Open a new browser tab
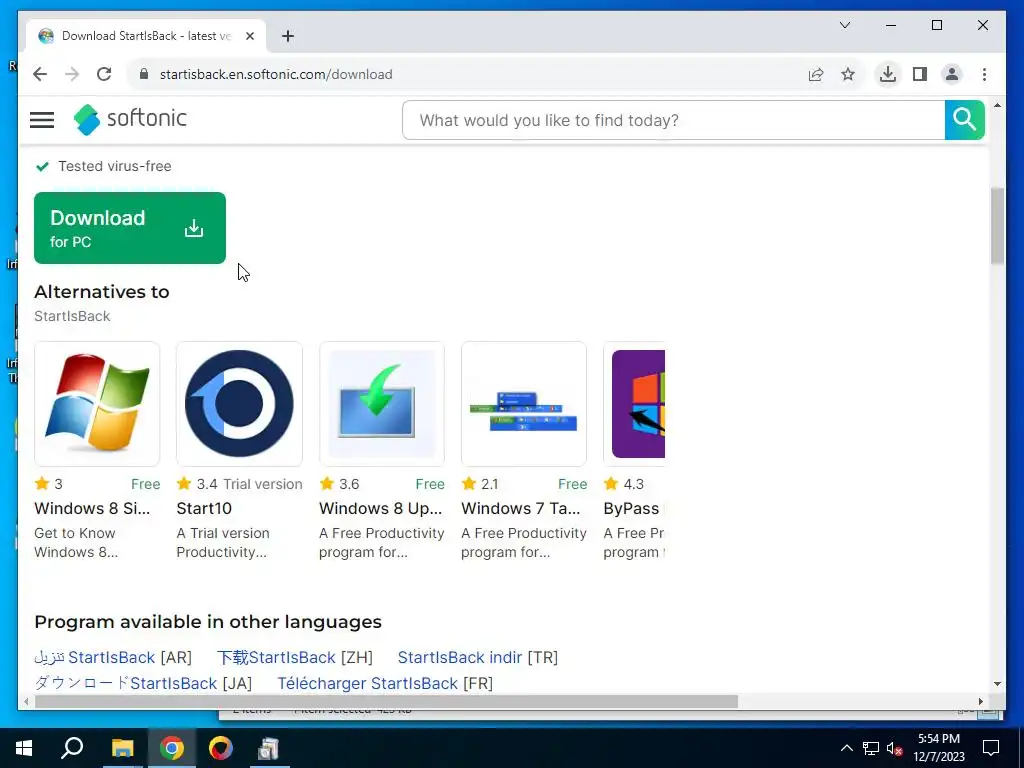This screenshot has width=1024, height=768. tap(288, 36)
